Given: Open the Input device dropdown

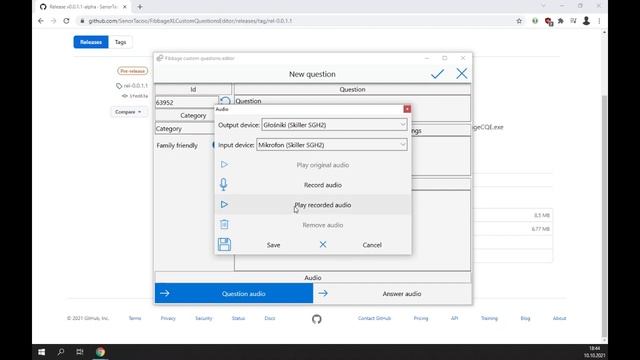Looking at the screenshot, I should click(331, 145).
